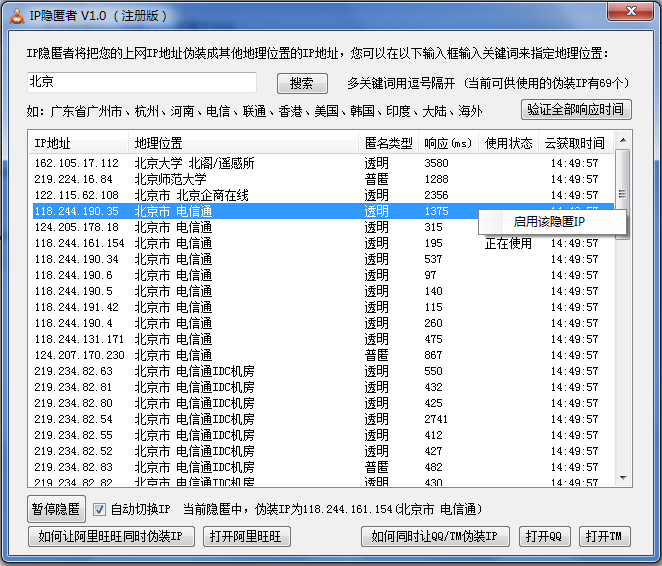662x566 pixels.
Task: Click the 打开QQ button
Action: 544,536
